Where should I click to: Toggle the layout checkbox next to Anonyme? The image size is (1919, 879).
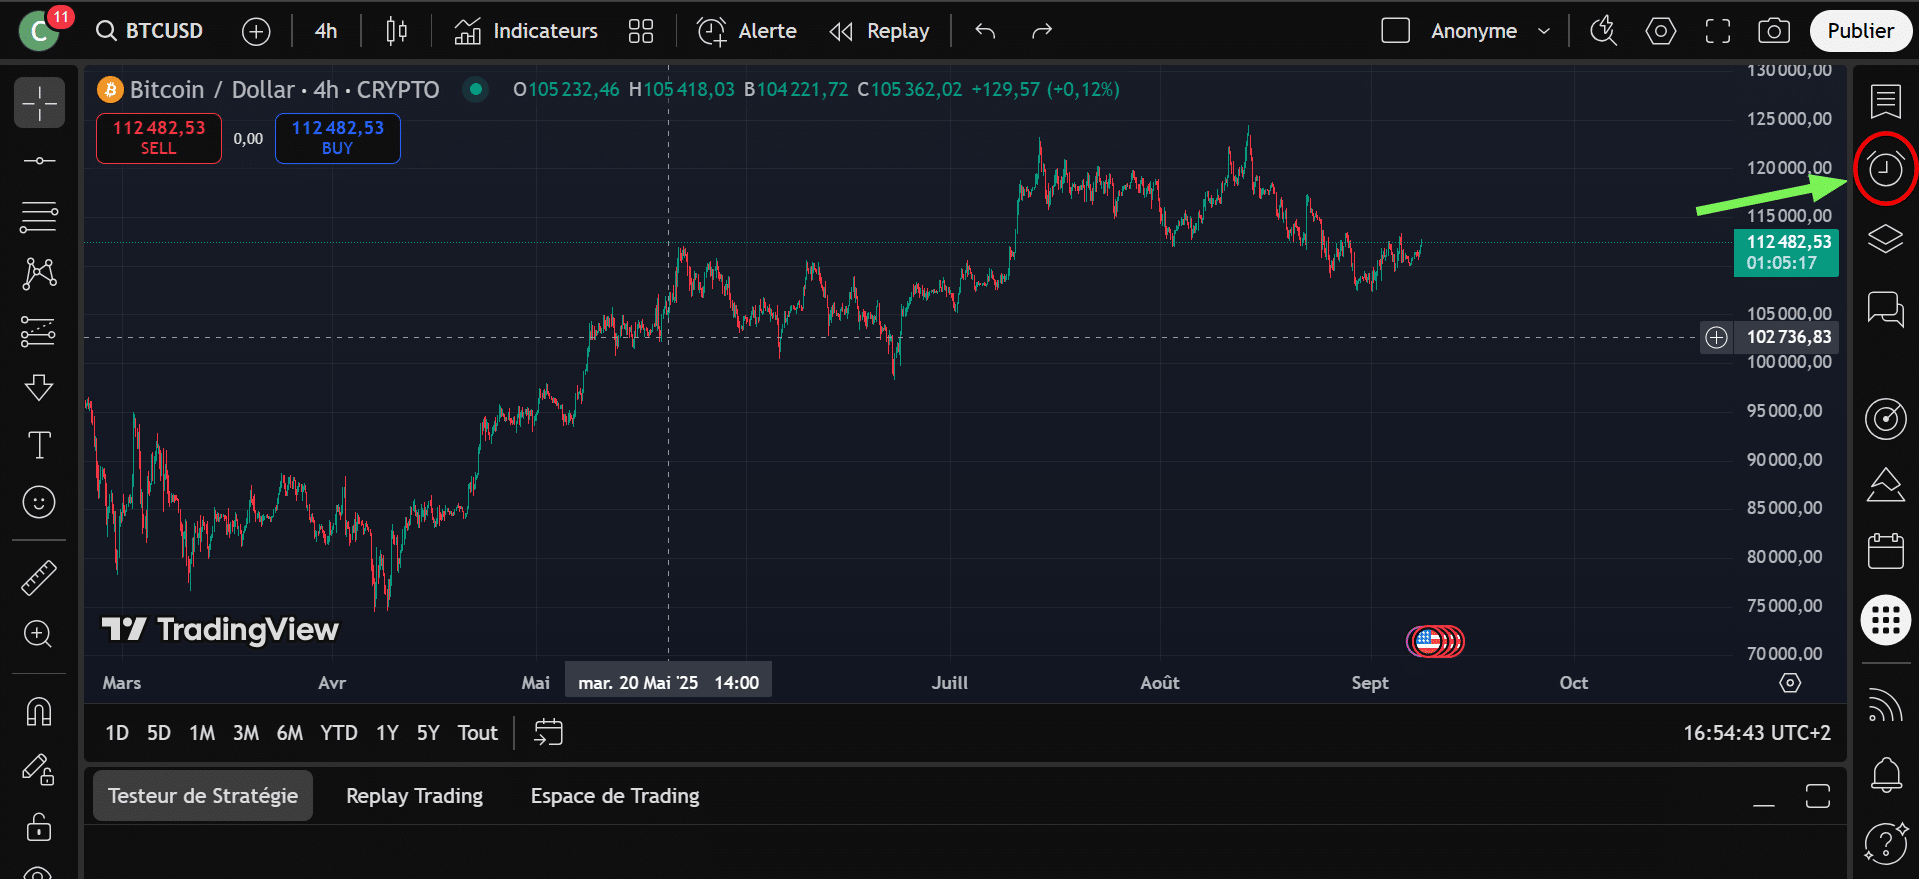pyautogui.click(x=1395, y=31)
